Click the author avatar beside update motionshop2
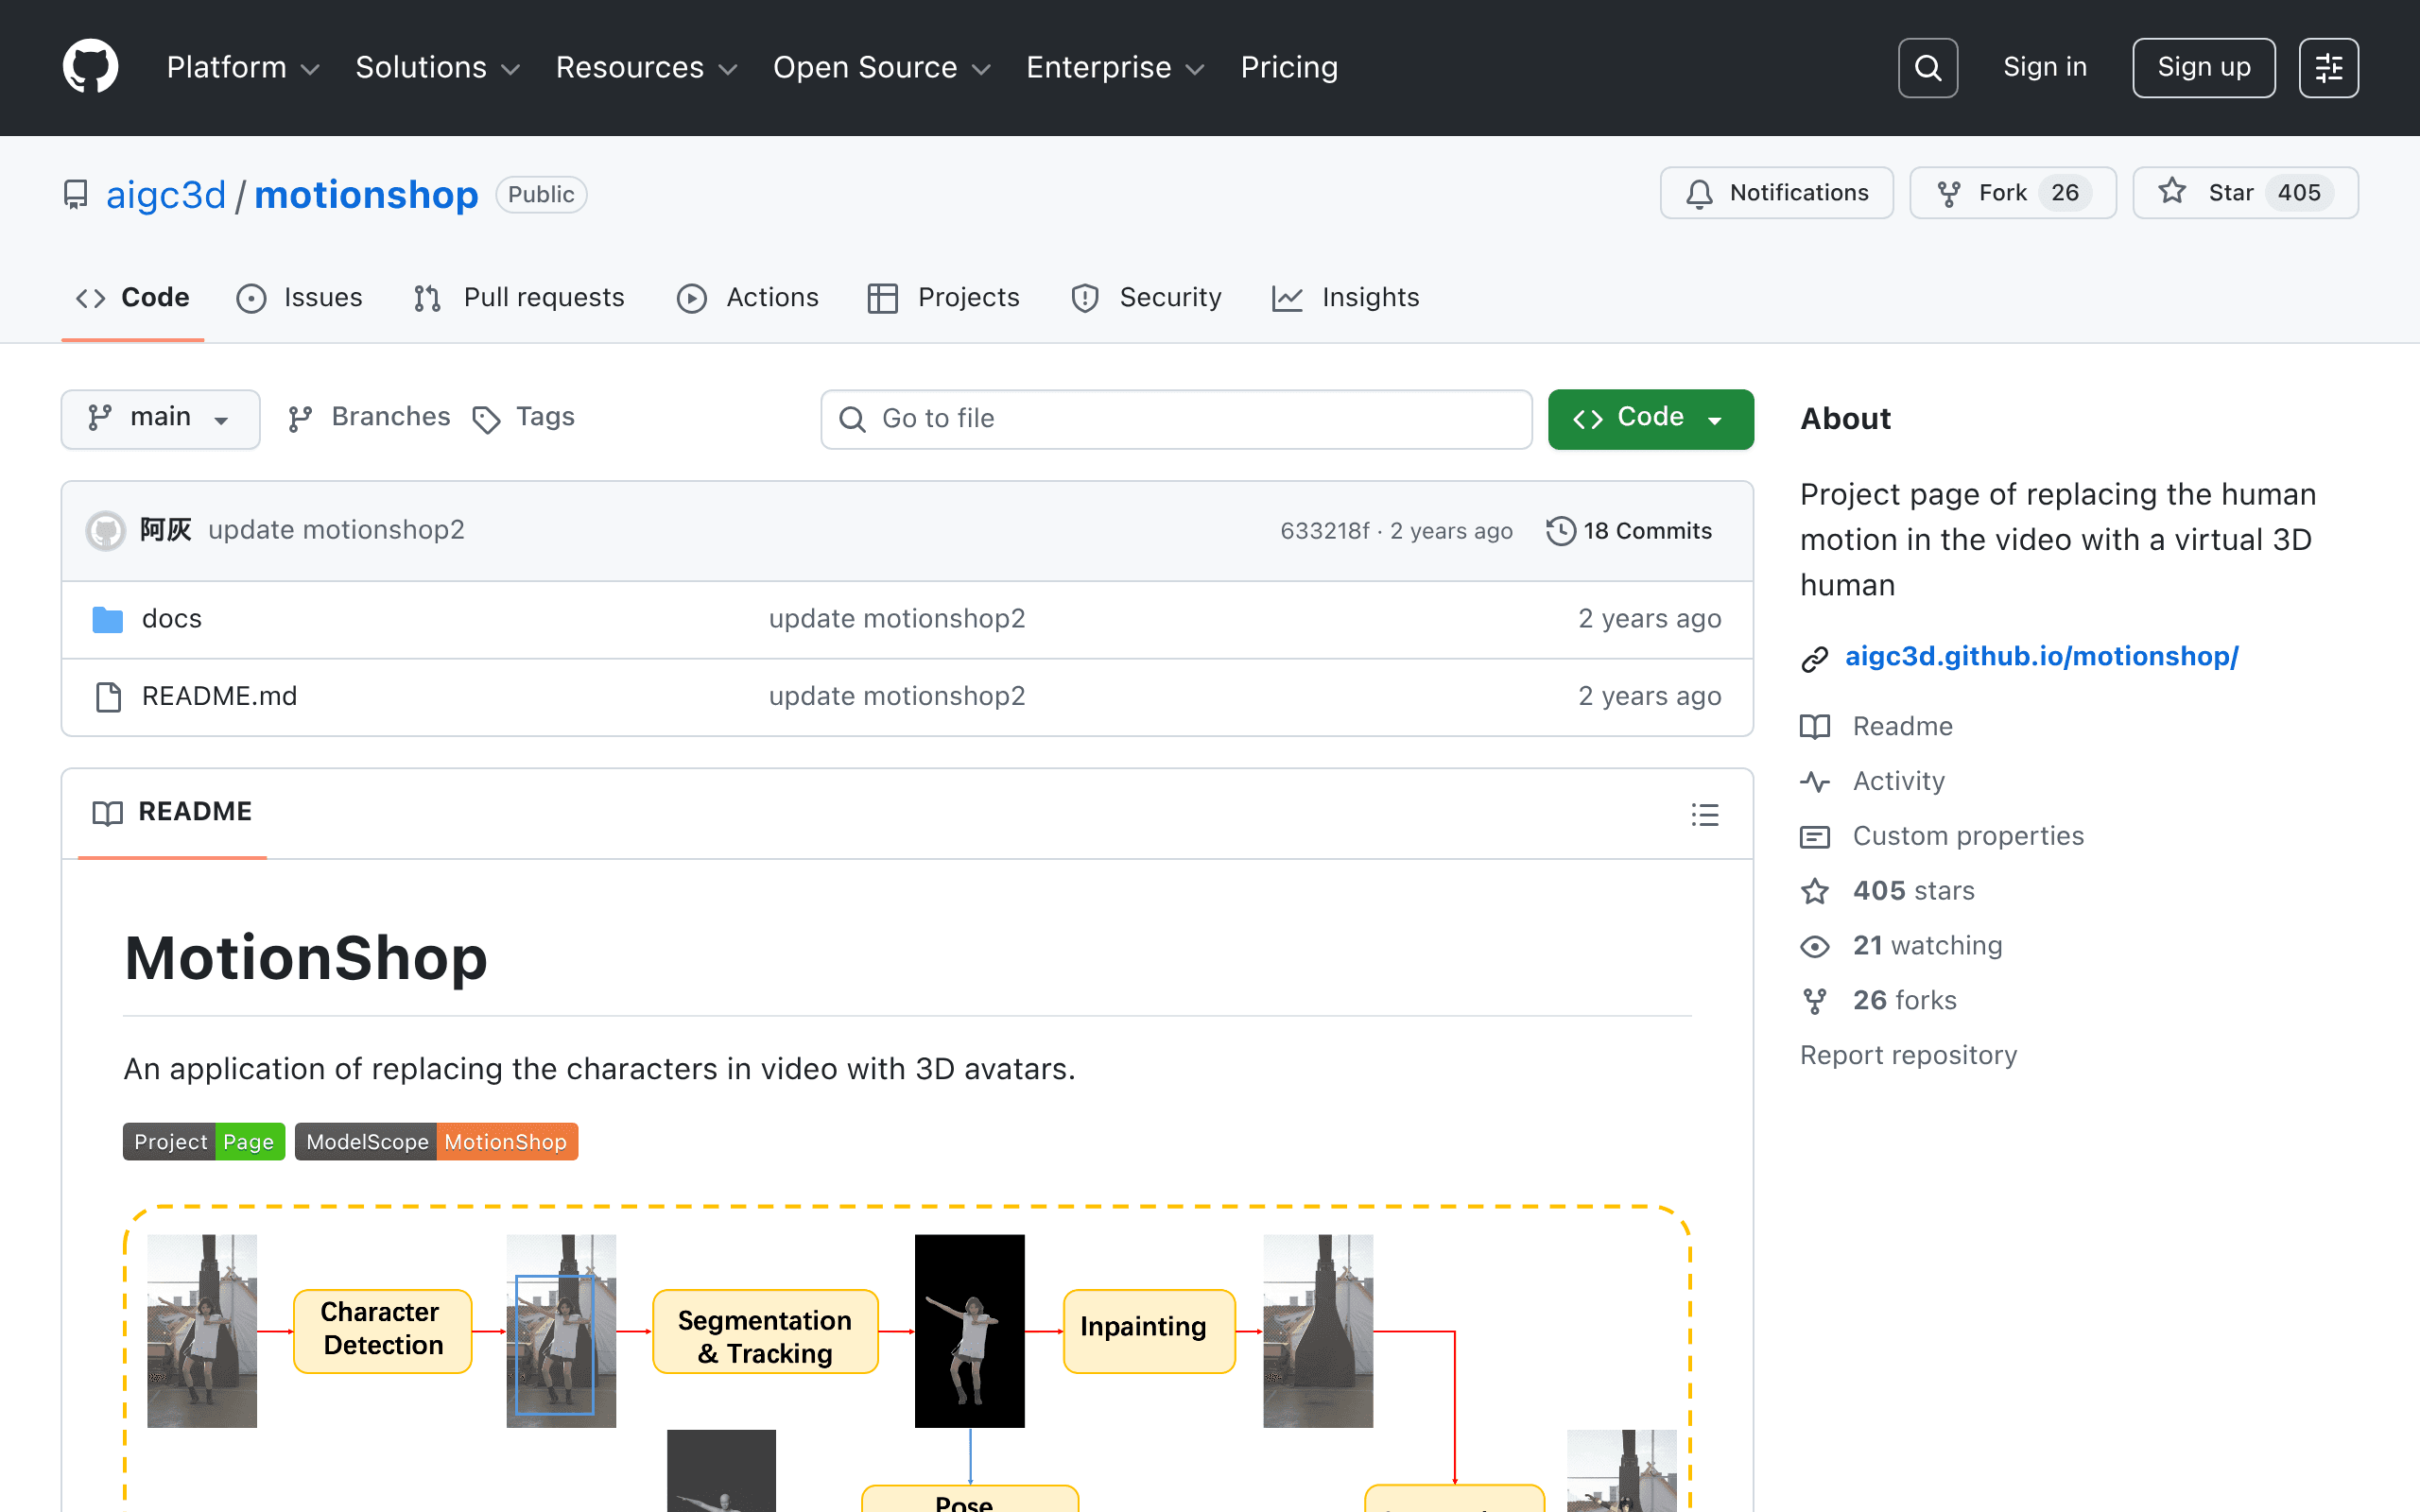The width and height of the screenshot is (2420, 1512). 106,530
